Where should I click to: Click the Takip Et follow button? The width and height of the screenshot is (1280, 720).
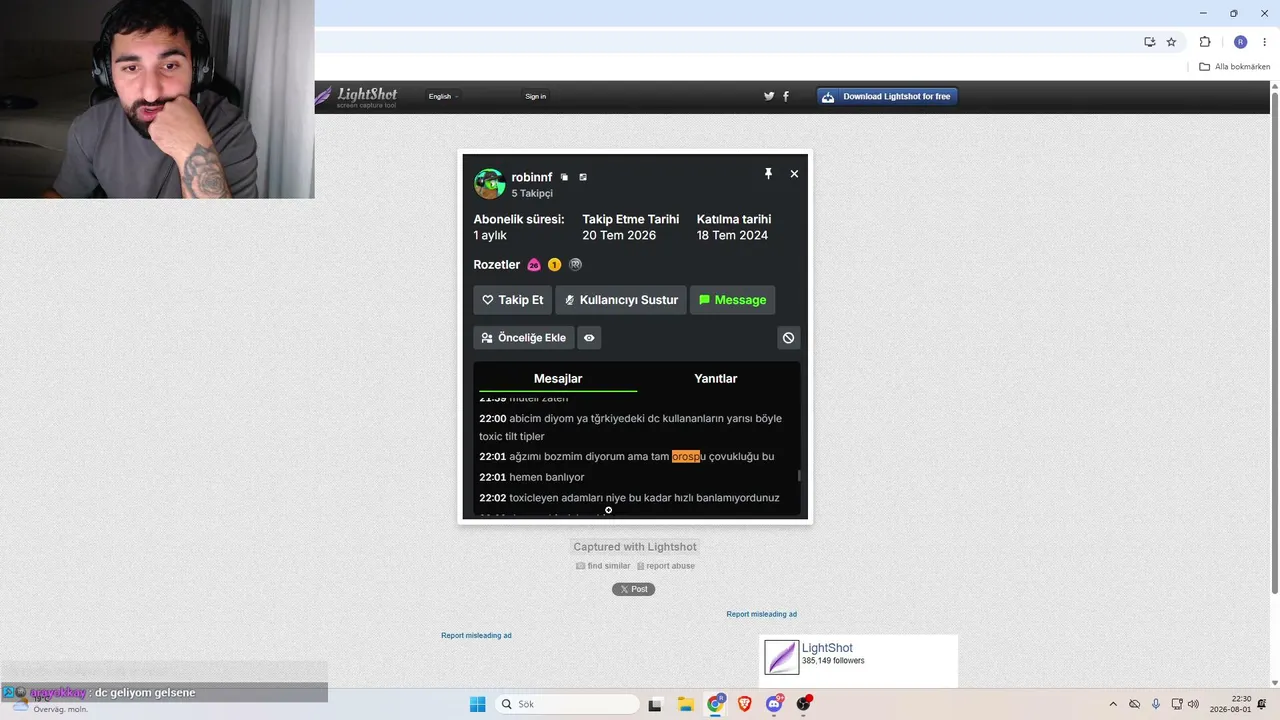(x=512, y=300)
